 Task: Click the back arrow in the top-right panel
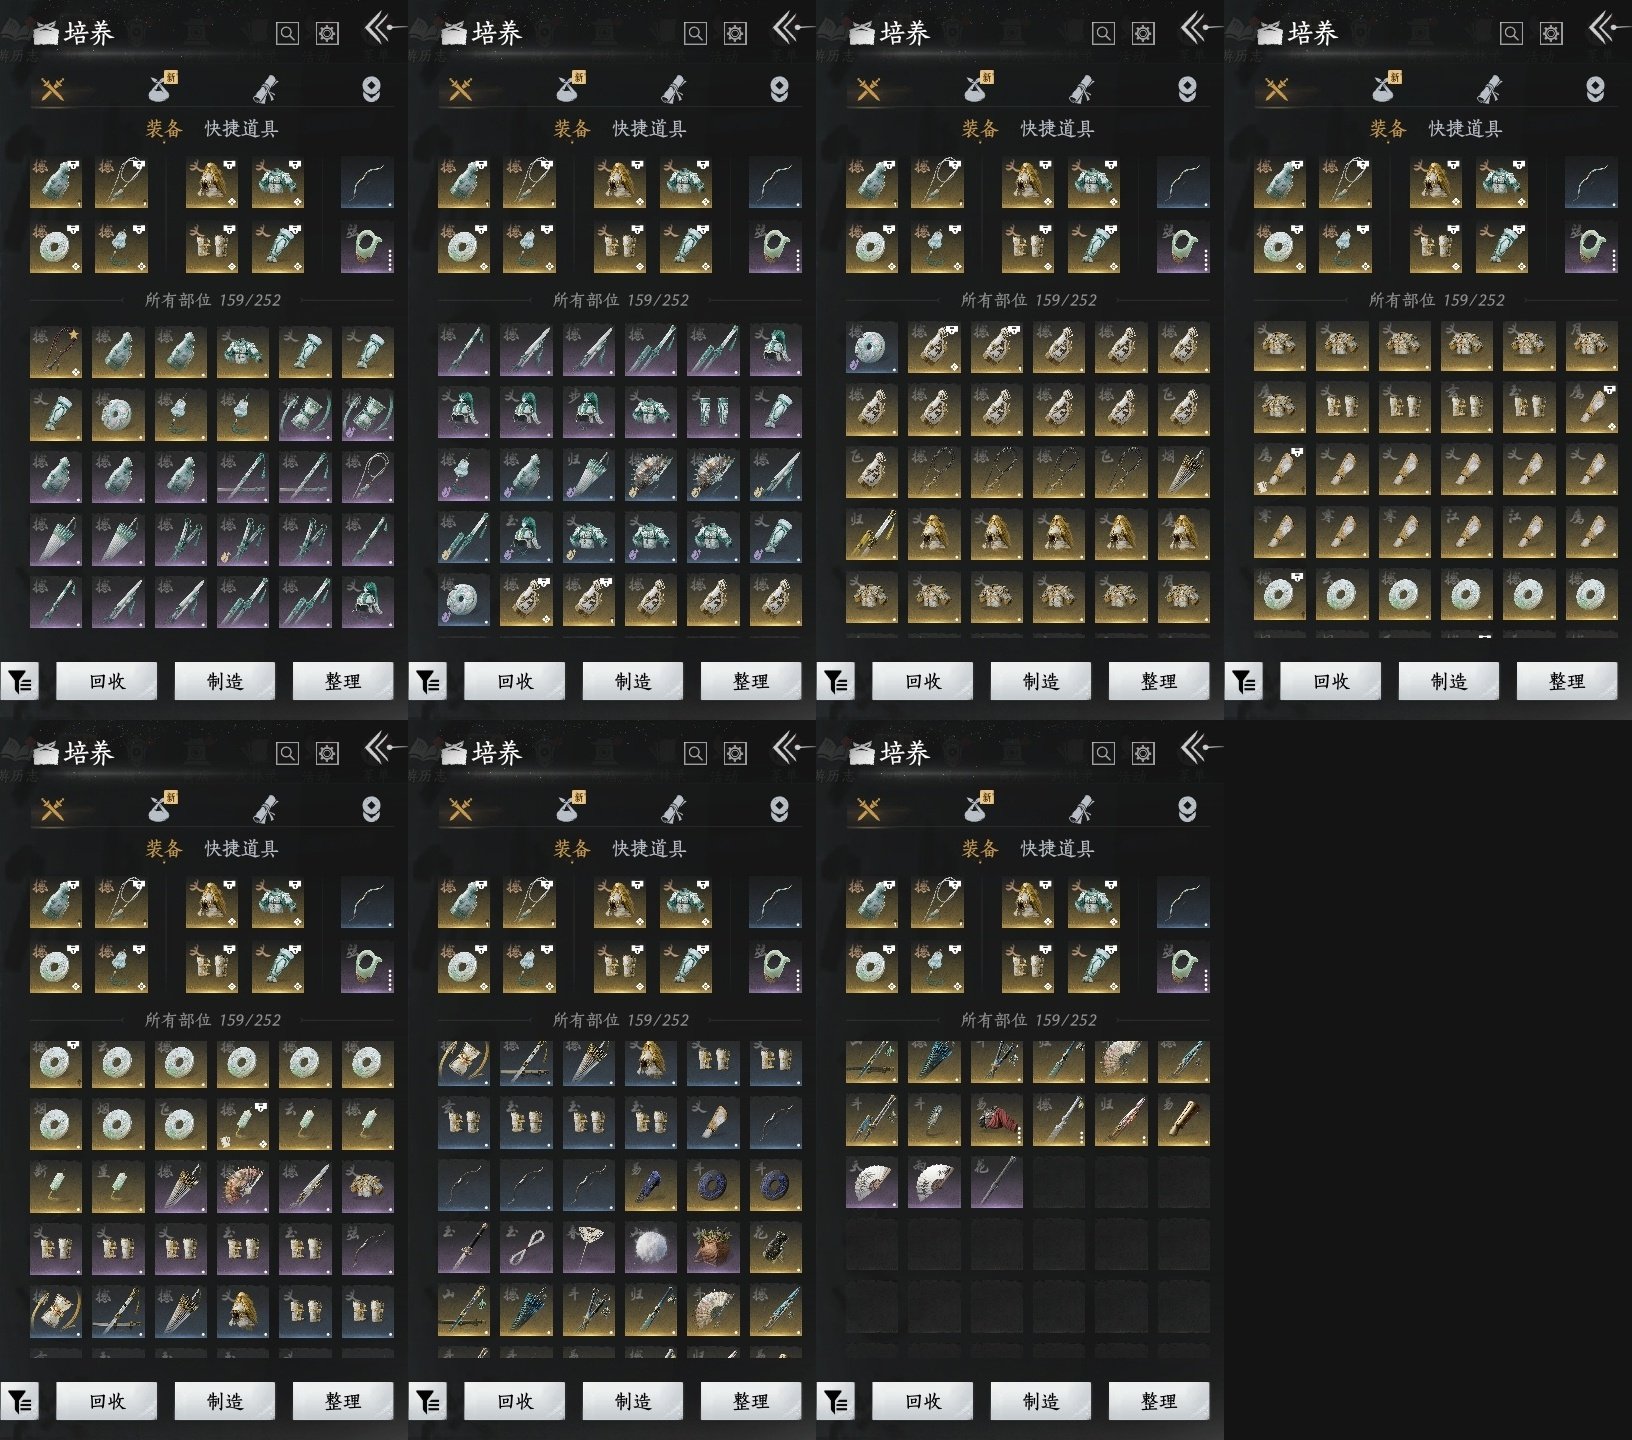pos(1606,27)
